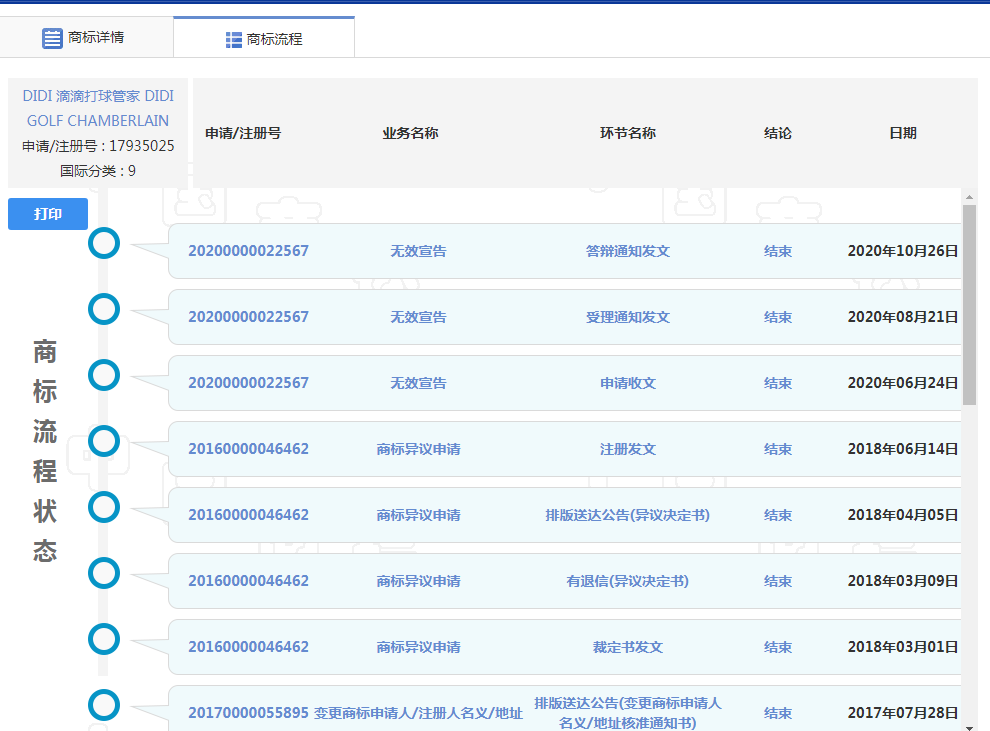Screen dimensions: 990x731
Task: Click the list icon on the 商标流程 tab
Action: (x=233, y=37)
